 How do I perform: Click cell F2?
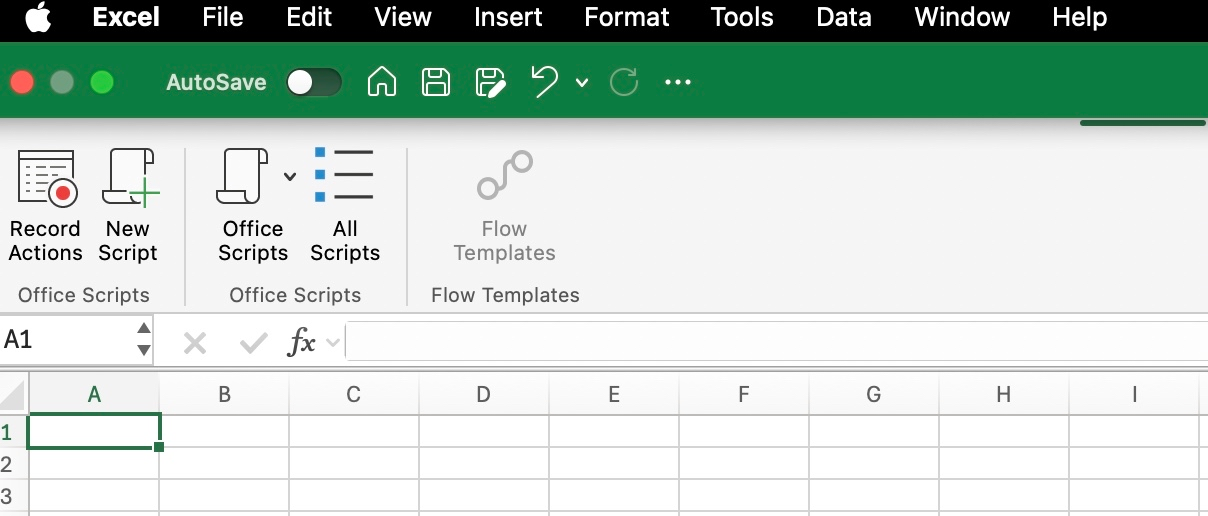(x=744, y=464)
